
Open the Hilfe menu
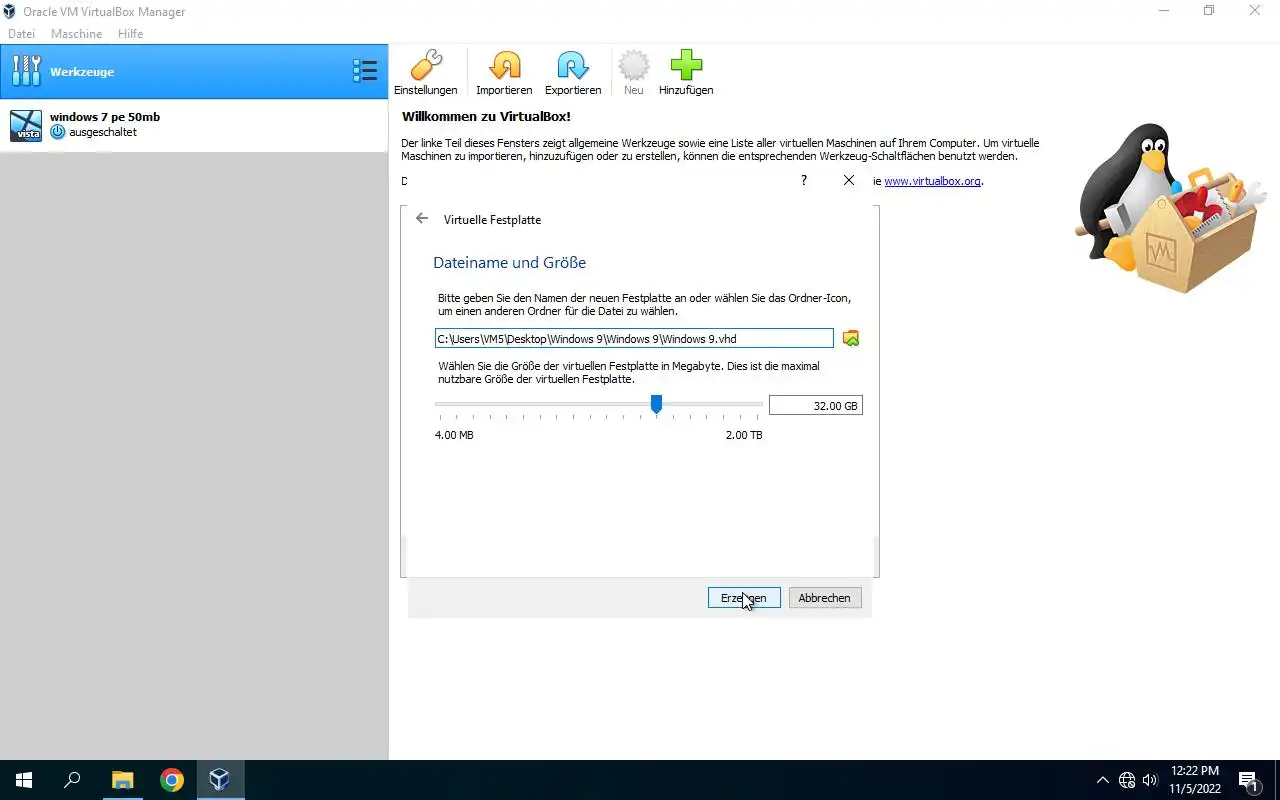(x=130, y=34)
